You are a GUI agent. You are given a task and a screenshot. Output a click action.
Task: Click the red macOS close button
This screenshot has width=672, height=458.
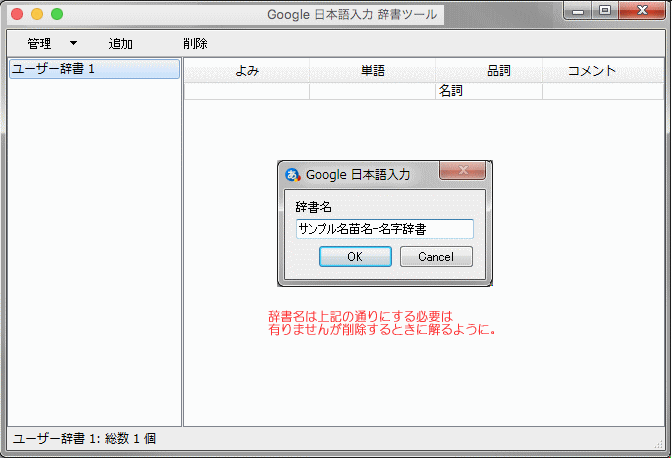(x=17, y=14)
